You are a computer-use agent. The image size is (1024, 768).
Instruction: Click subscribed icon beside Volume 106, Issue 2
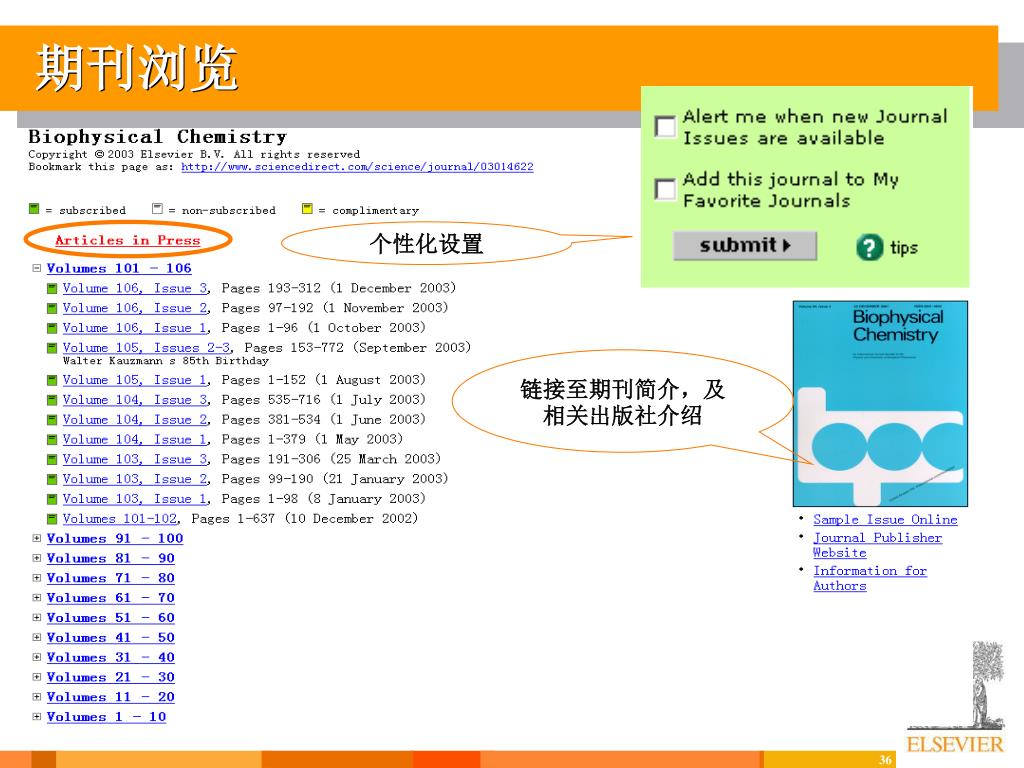52,308
